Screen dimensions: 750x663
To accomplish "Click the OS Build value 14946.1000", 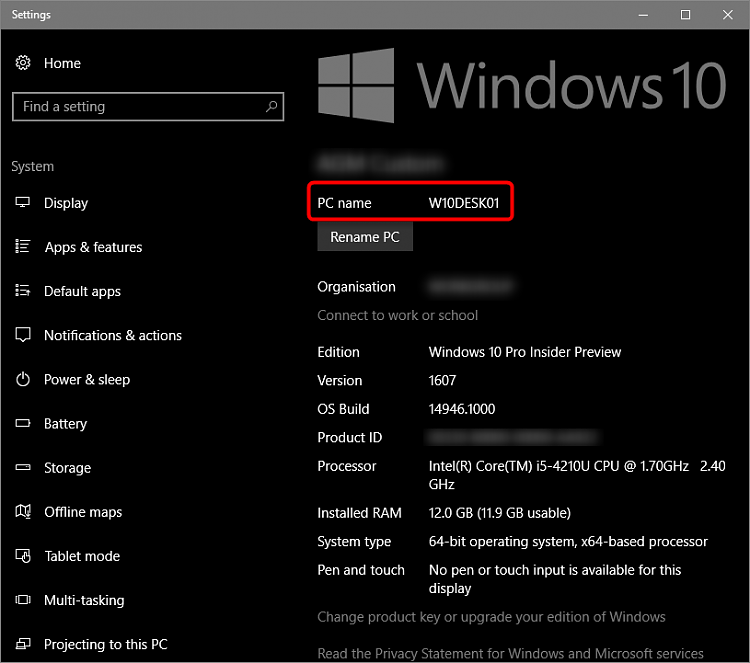I will (x=462, y=409).
